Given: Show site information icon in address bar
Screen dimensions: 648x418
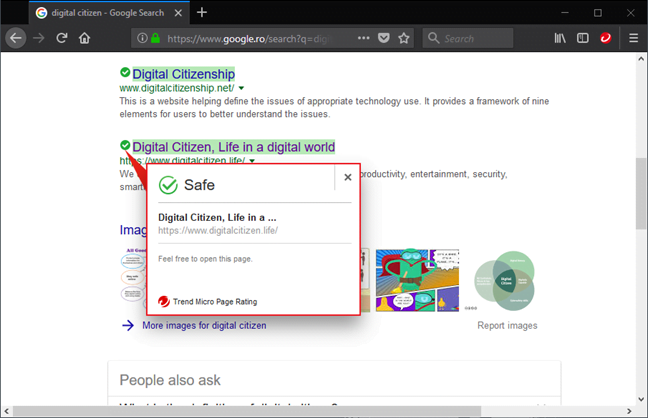Looking at the screenshot, I should point(142,38).
